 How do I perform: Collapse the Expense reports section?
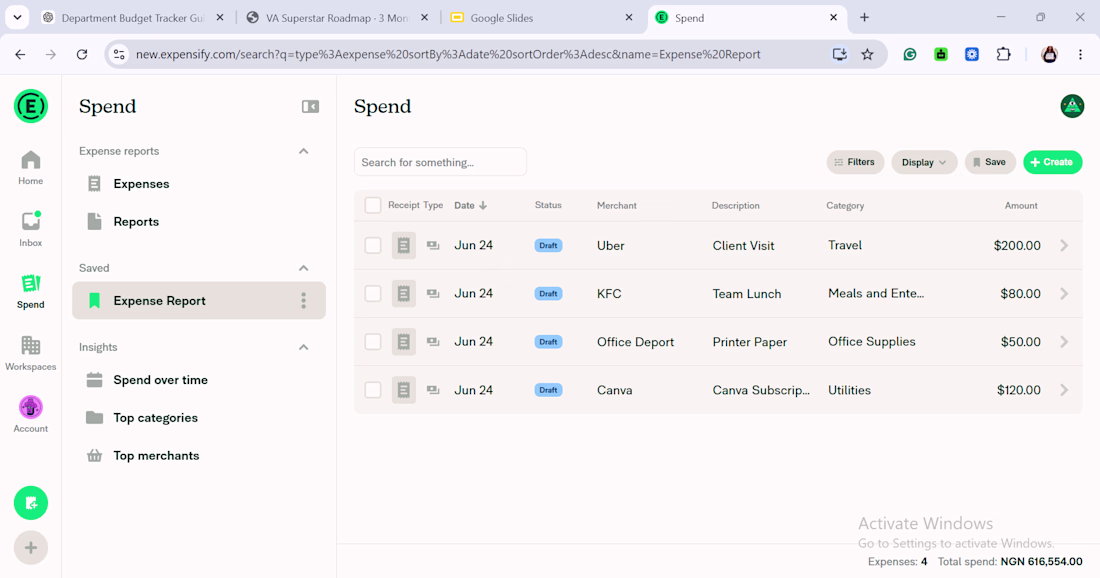point(303,151)
